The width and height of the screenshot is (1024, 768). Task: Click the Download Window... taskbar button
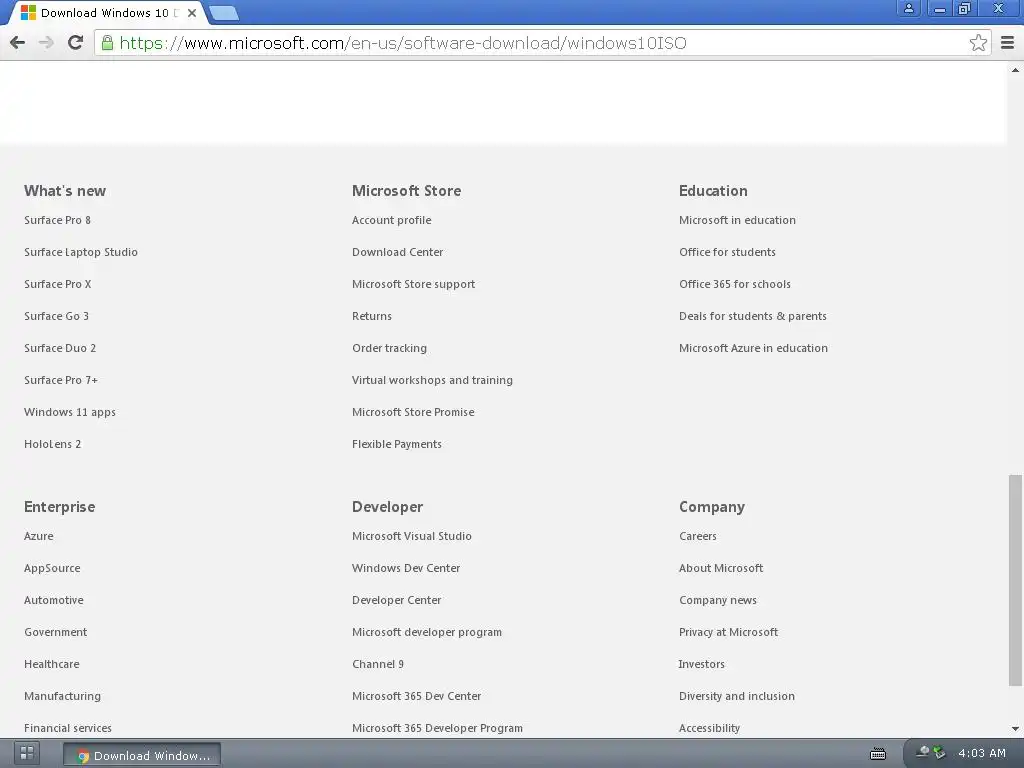142,755
